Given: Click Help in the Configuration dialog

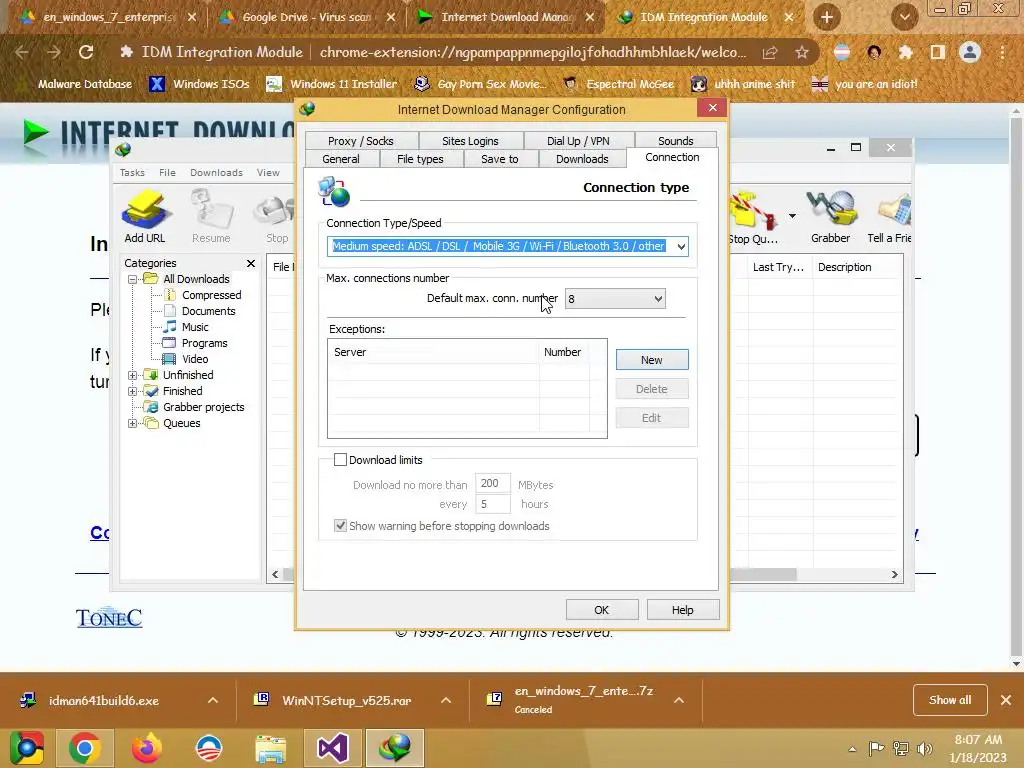Looking at the screenshot, I should 682,610.
